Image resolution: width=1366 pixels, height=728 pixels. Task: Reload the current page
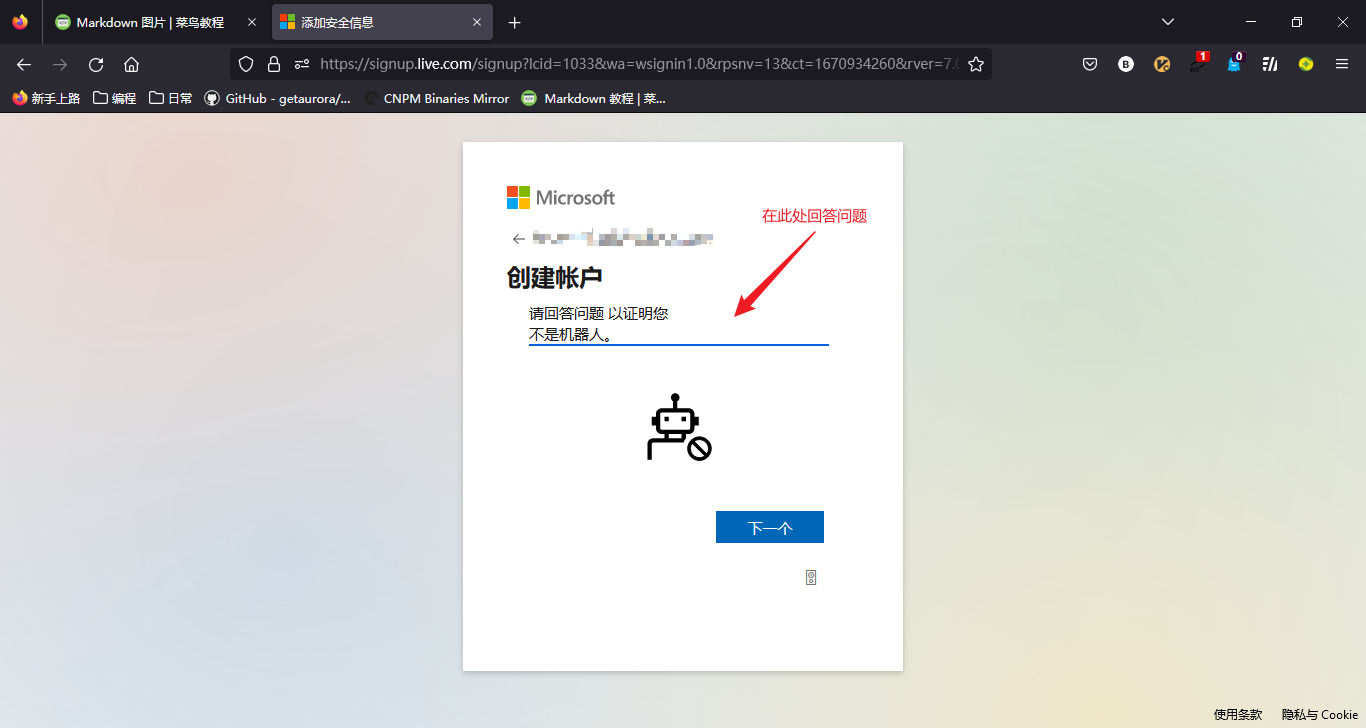coord(96,64)
